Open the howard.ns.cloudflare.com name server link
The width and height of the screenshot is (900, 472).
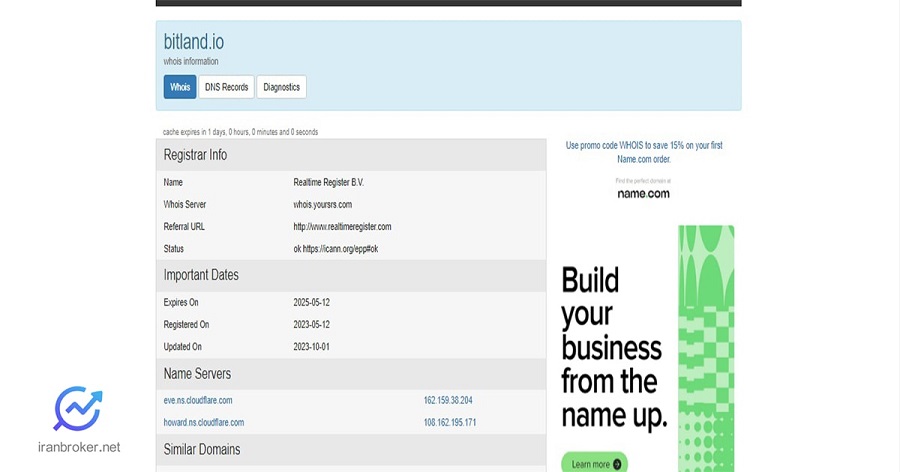pos(204,422)
